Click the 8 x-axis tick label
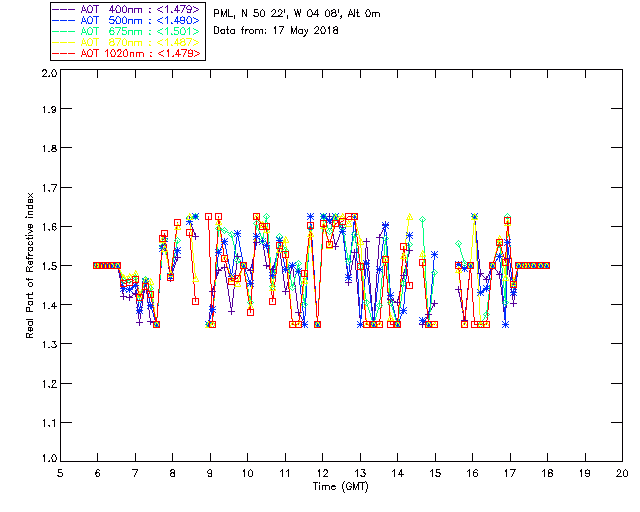The width and height of the screenshot is (640, 512). click(x=173, y=473)
